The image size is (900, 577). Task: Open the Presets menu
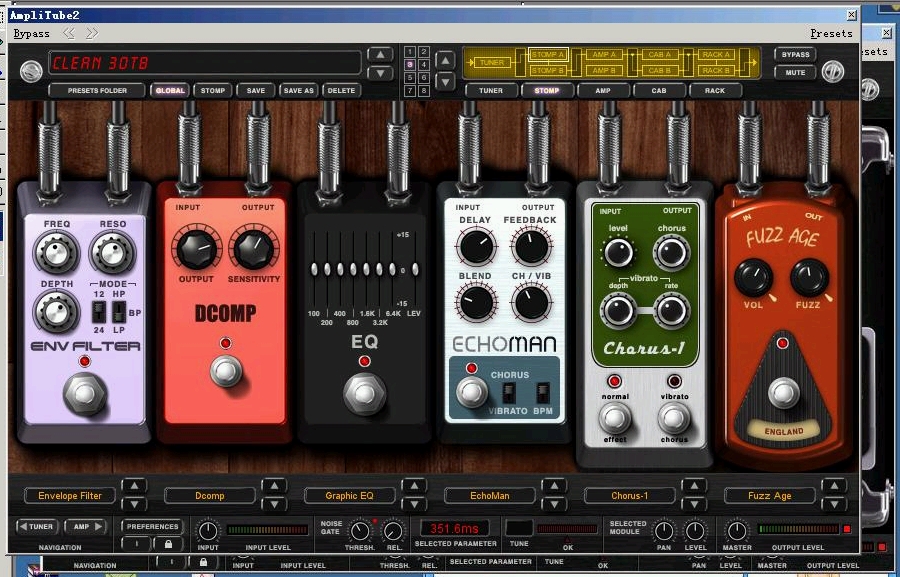831,34
